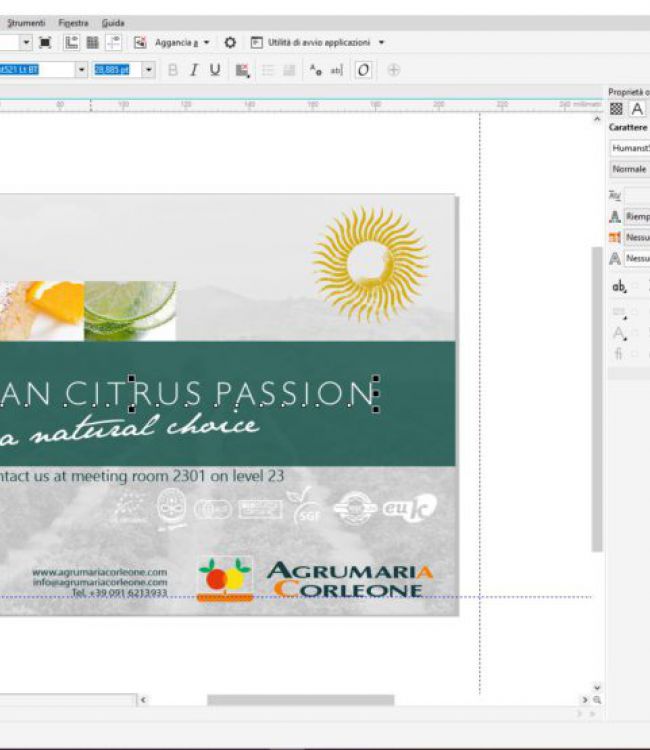
Task: Click the font size input field
Action: click(x=114, y=70)
